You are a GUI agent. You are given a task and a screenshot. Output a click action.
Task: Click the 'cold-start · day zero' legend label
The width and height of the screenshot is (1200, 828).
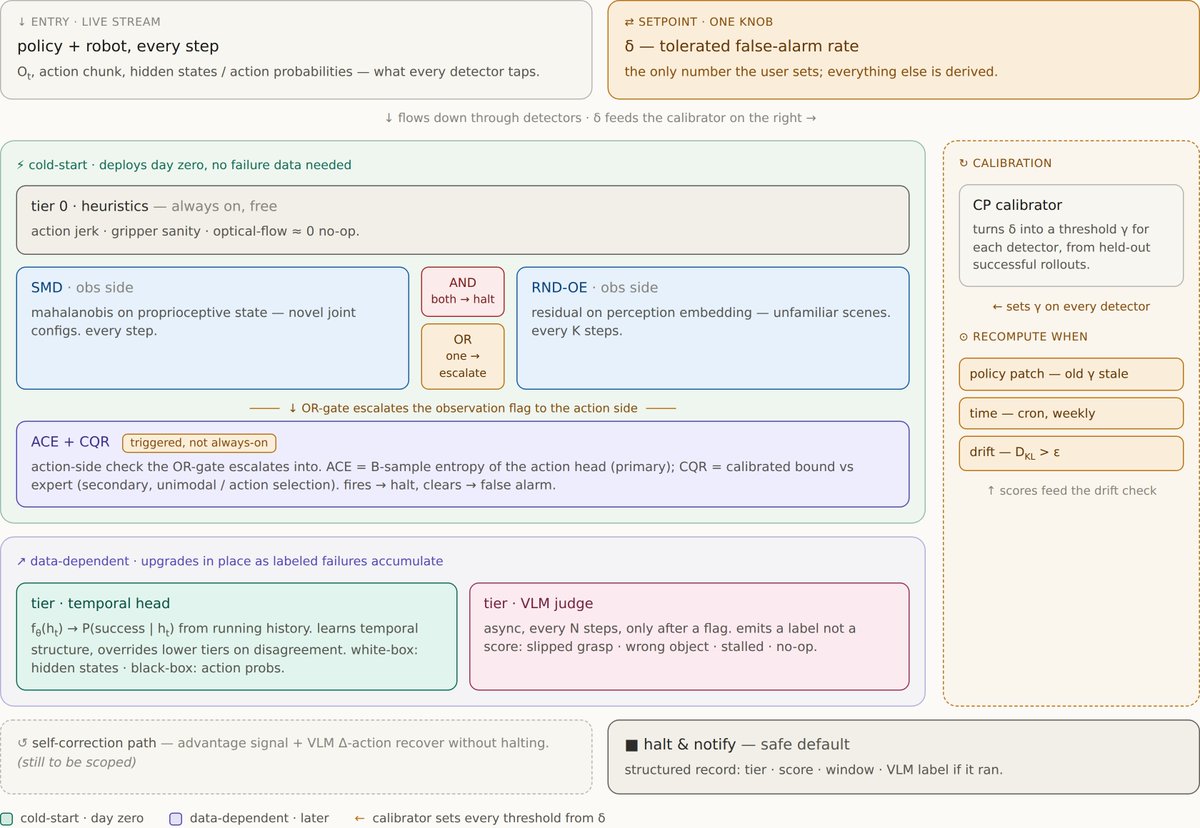click(x=82, y=818)
